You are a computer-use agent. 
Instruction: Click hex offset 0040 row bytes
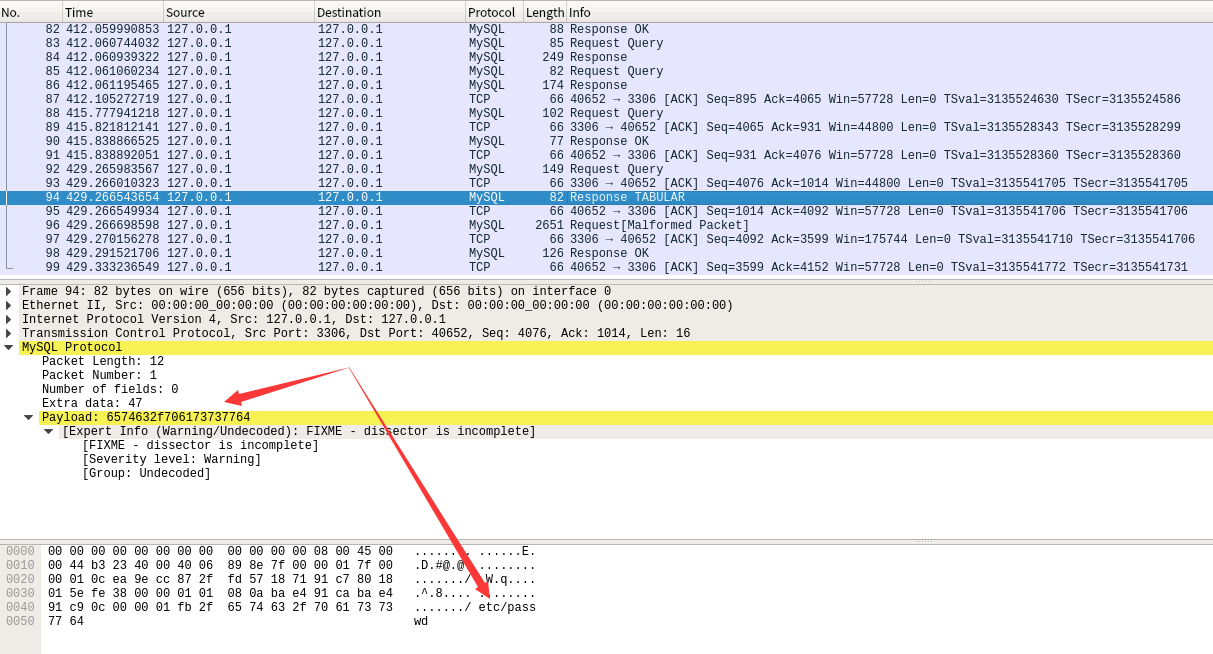coord(220,608)
